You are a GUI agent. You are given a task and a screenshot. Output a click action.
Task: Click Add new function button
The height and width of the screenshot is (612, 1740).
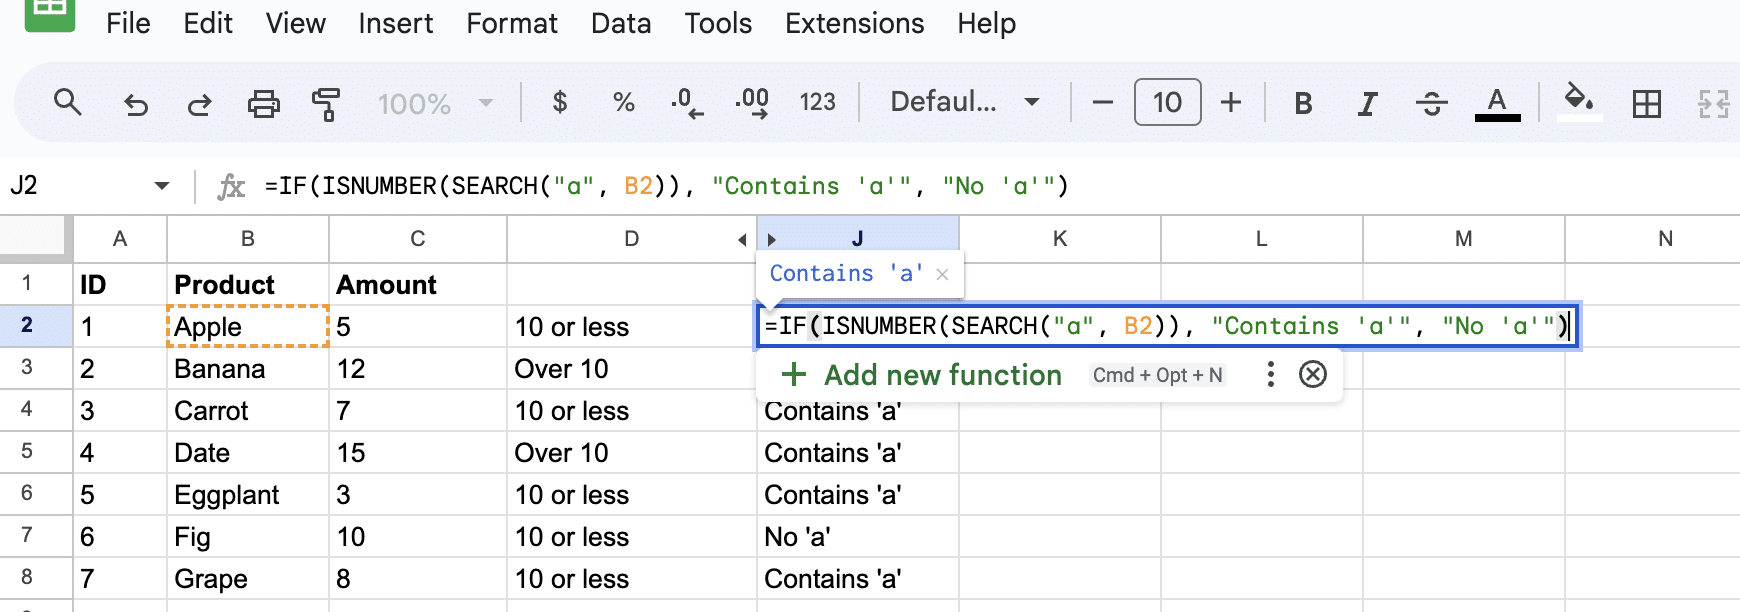pos(921,375)
